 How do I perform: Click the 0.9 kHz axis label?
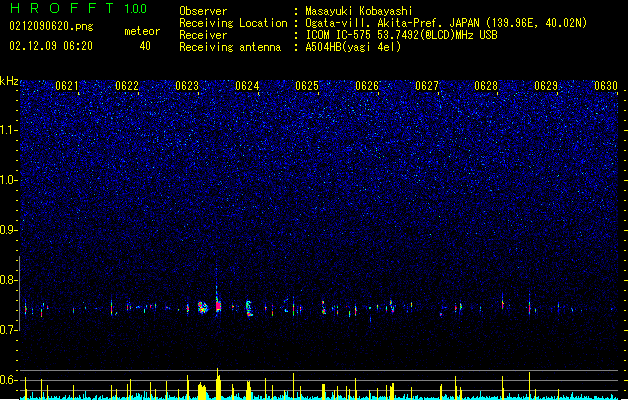[8, 230]
